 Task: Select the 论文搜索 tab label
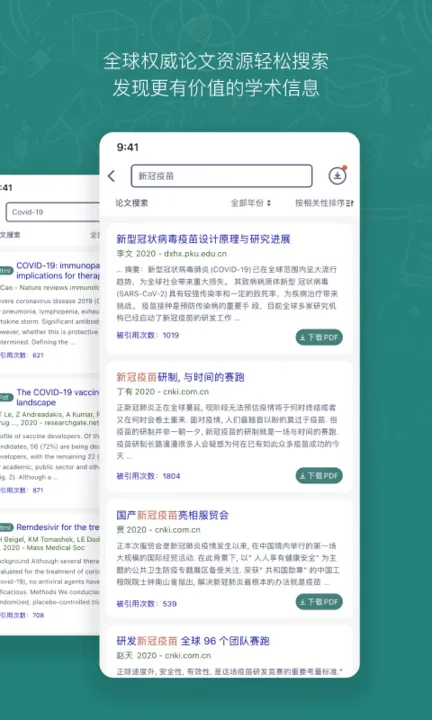132,203
